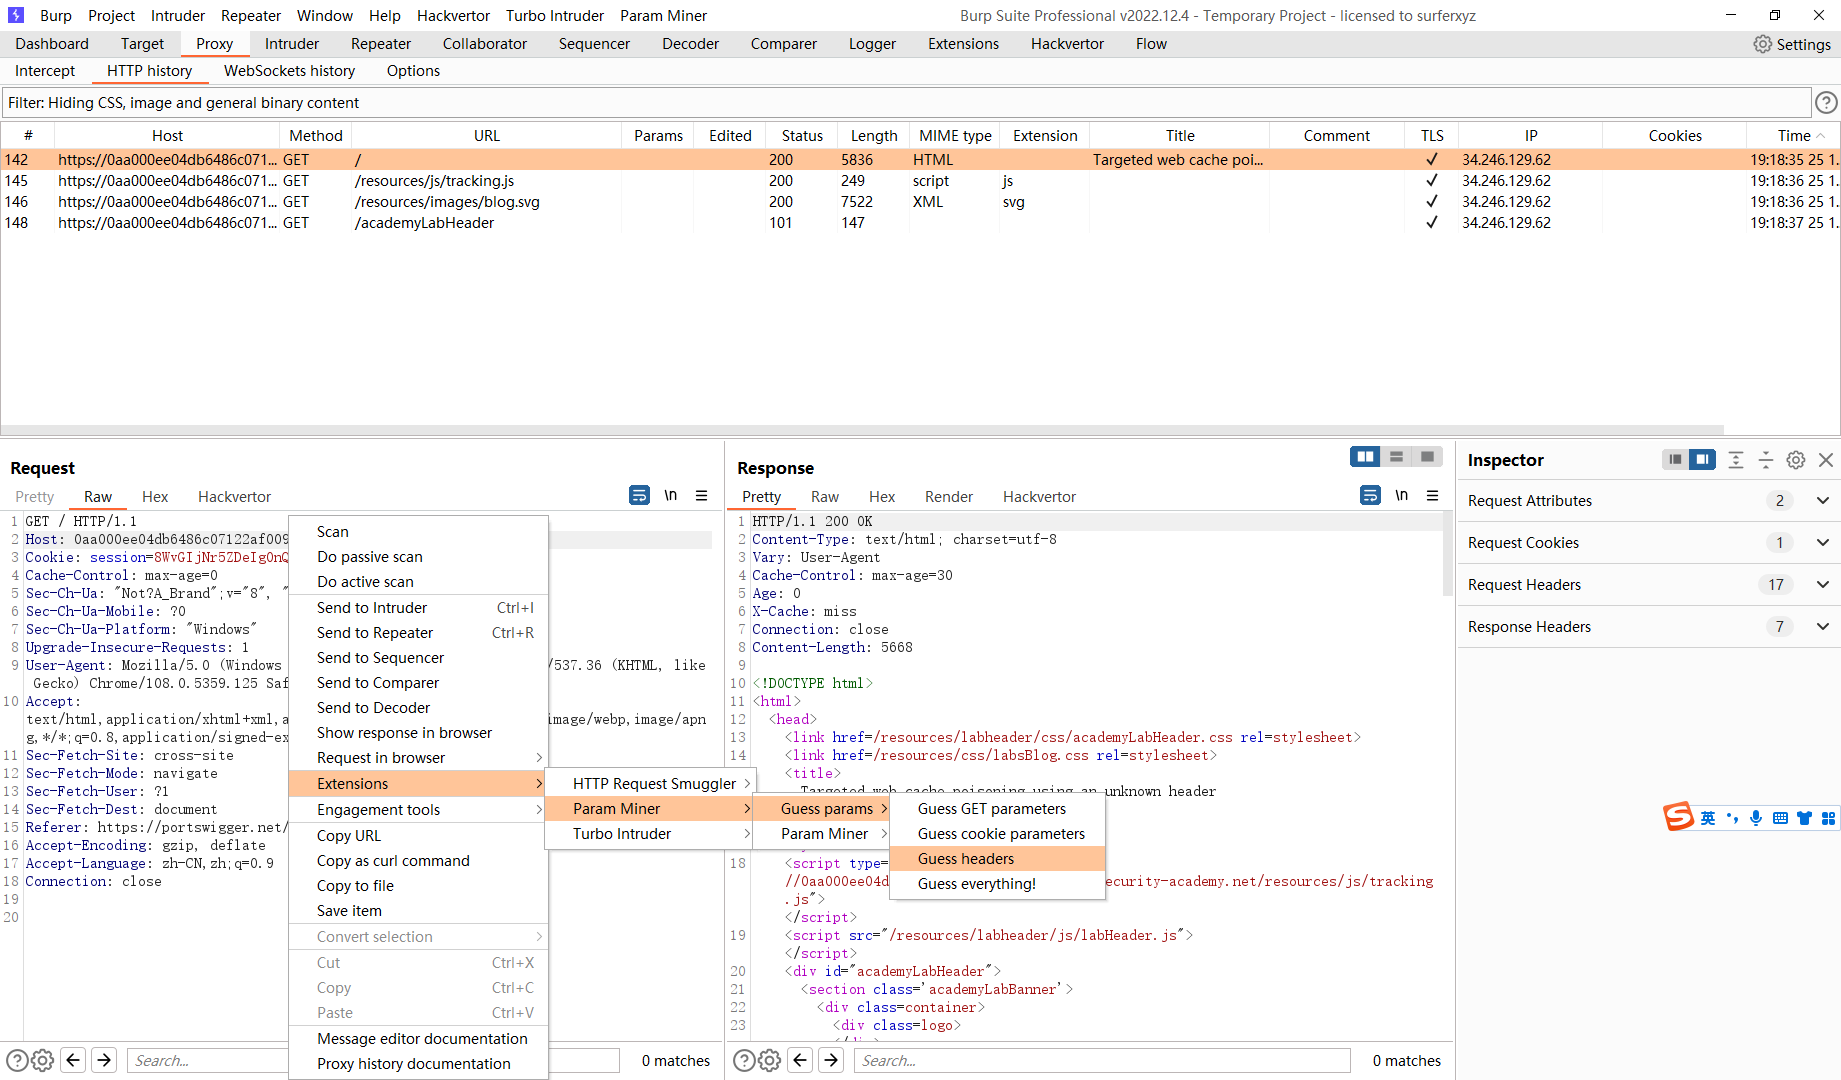Open Turbo Intruder submenu

pos(650,834)
